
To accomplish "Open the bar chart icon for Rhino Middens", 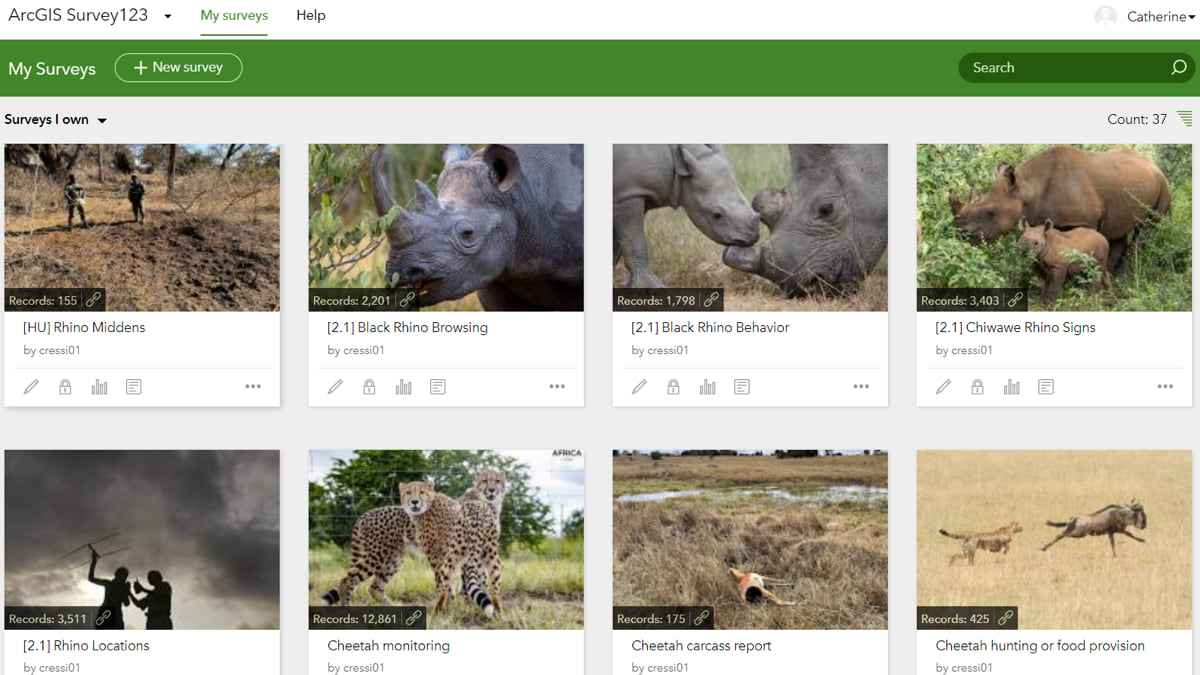I will pos(100,387).
